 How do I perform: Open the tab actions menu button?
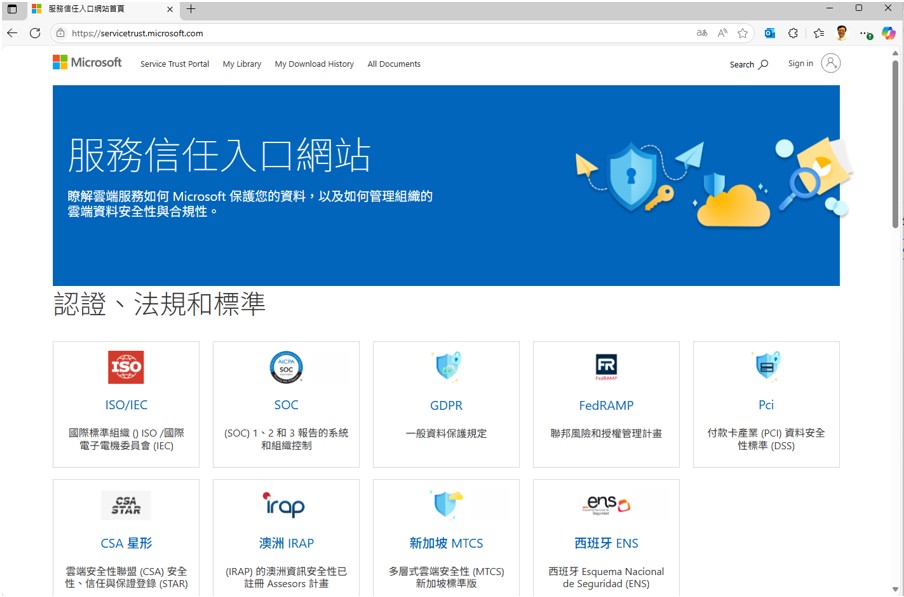[x=12, y=9]
